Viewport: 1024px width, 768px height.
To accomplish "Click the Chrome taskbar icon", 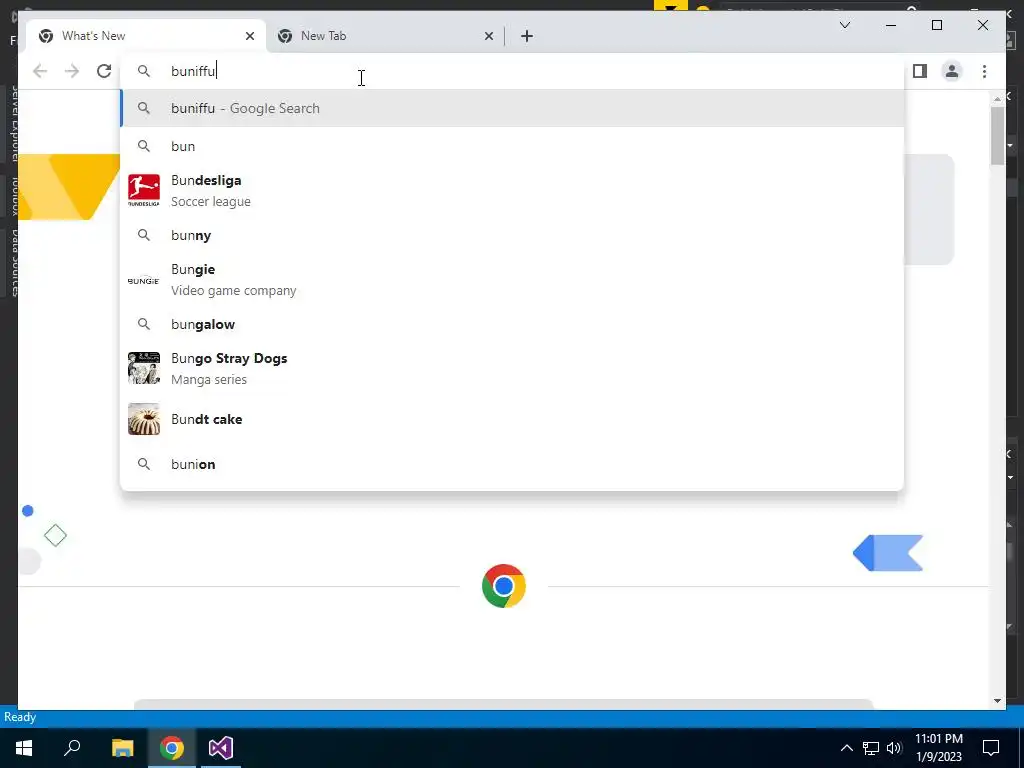I will [172, 748].
